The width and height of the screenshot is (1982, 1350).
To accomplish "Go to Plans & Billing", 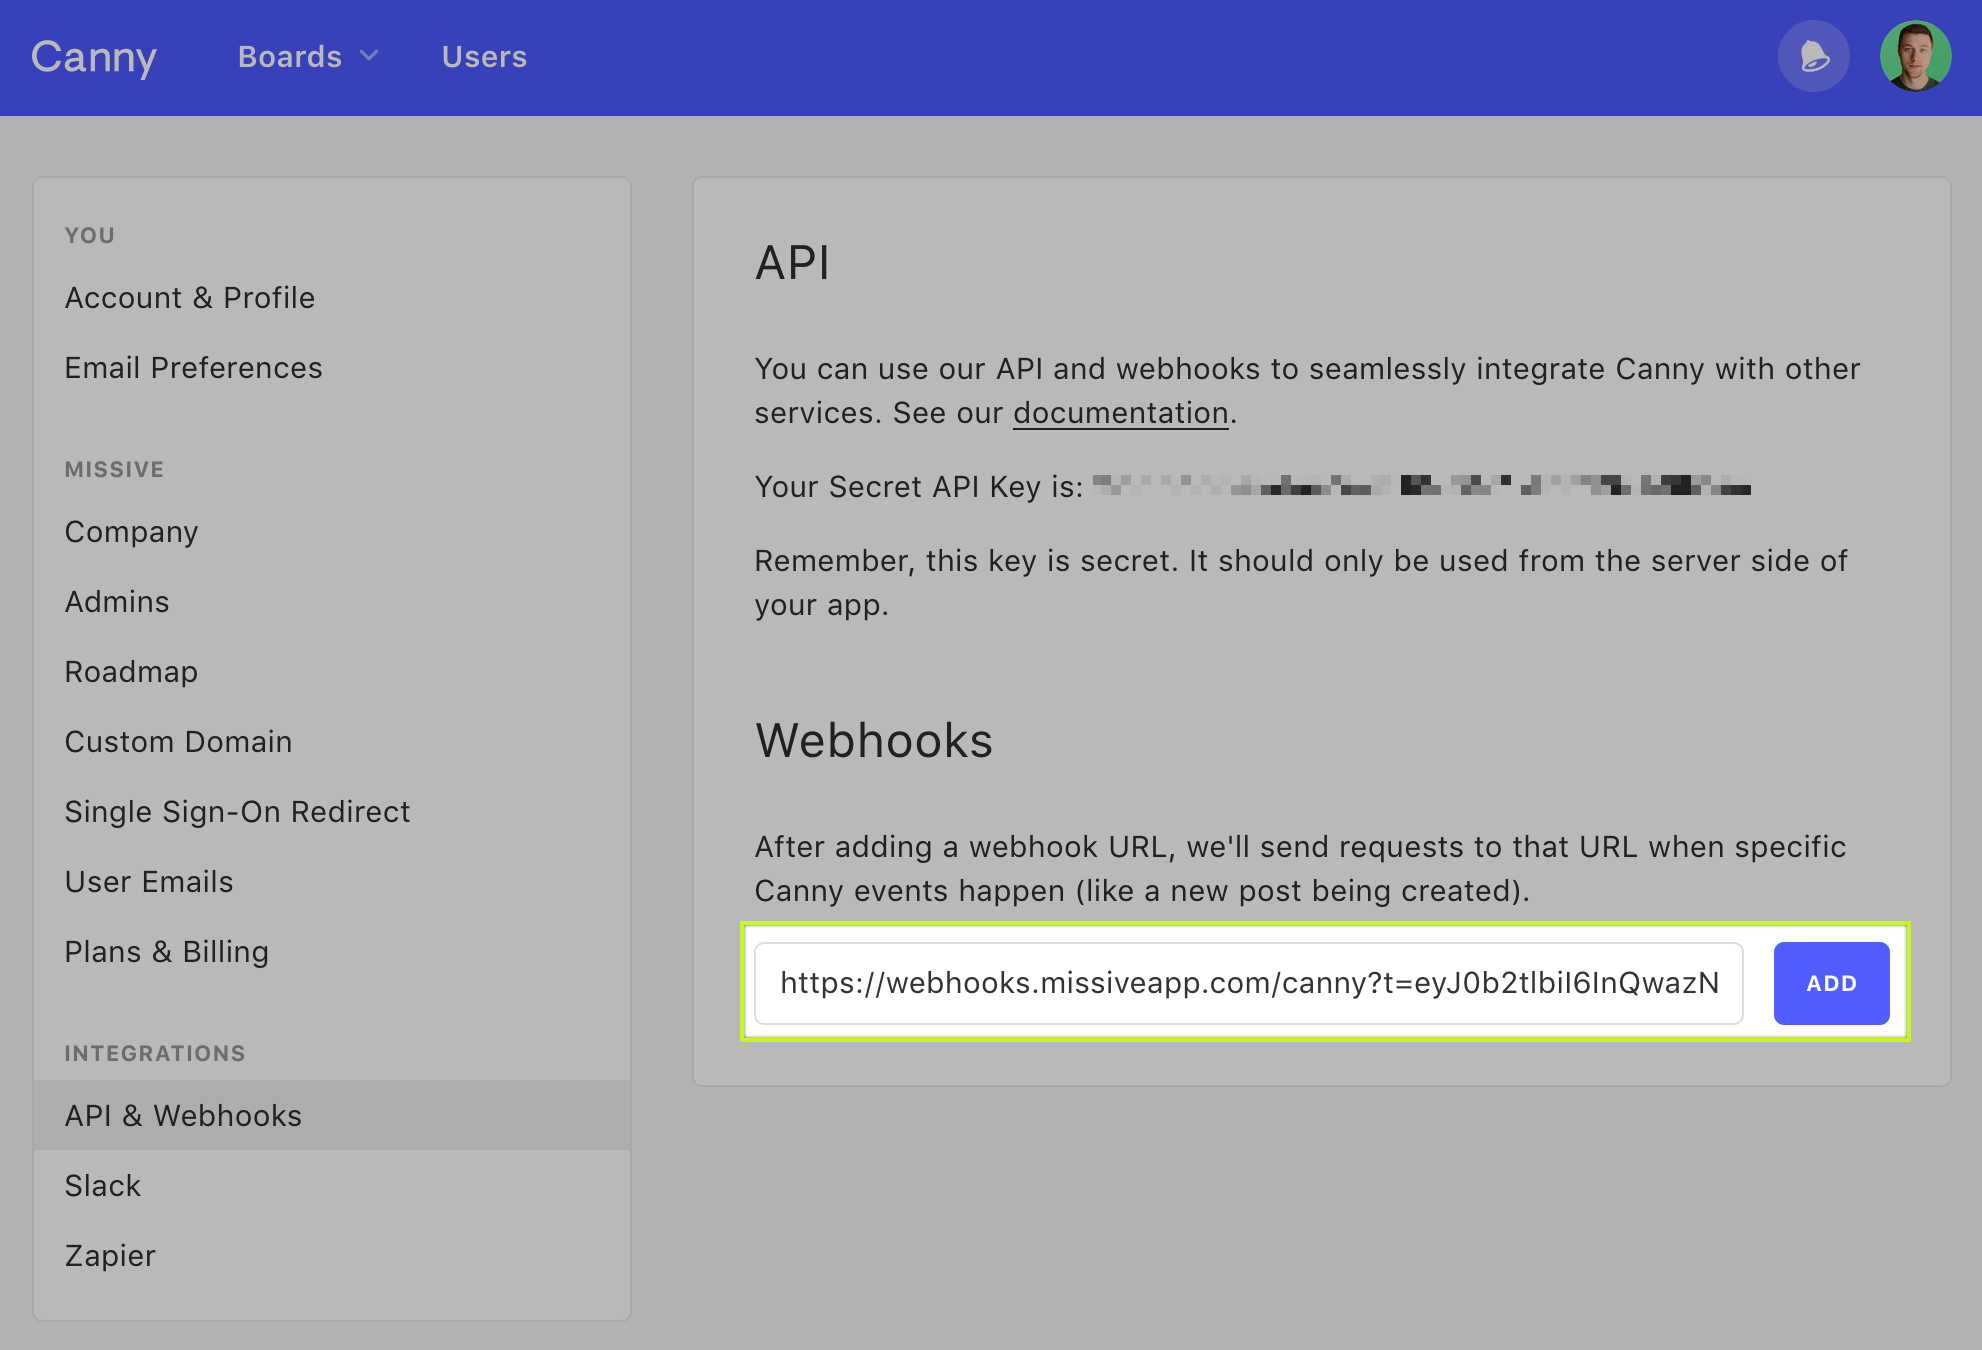I will [167, 952].
